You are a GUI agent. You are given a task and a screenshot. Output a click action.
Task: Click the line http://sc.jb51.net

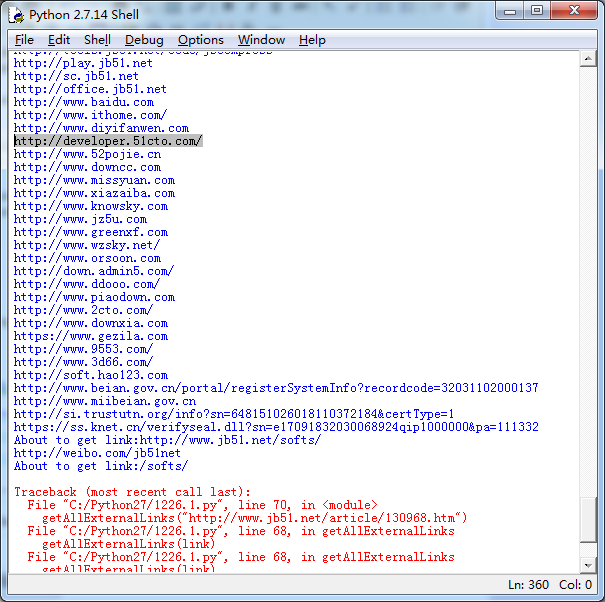(76, 76)
